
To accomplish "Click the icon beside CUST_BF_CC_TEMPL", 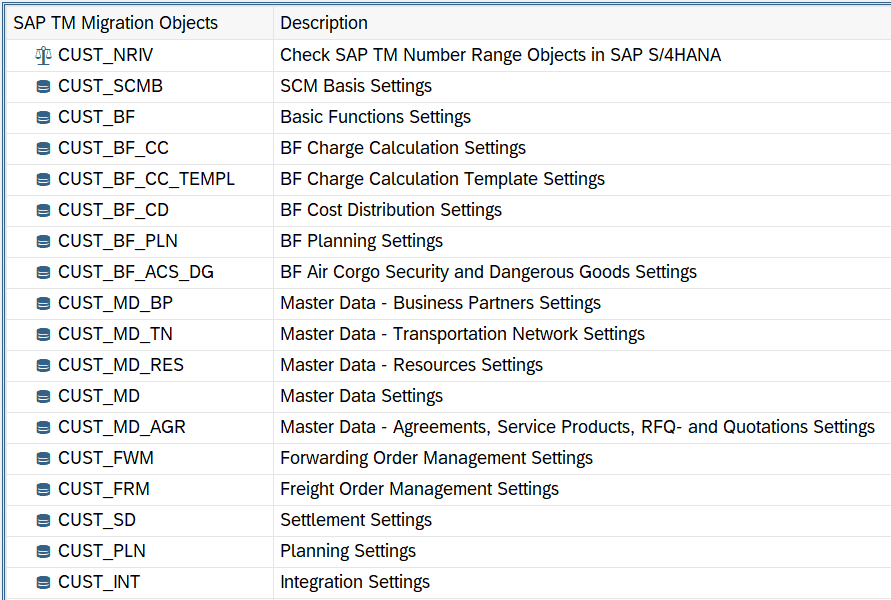I will click(43, 180).
